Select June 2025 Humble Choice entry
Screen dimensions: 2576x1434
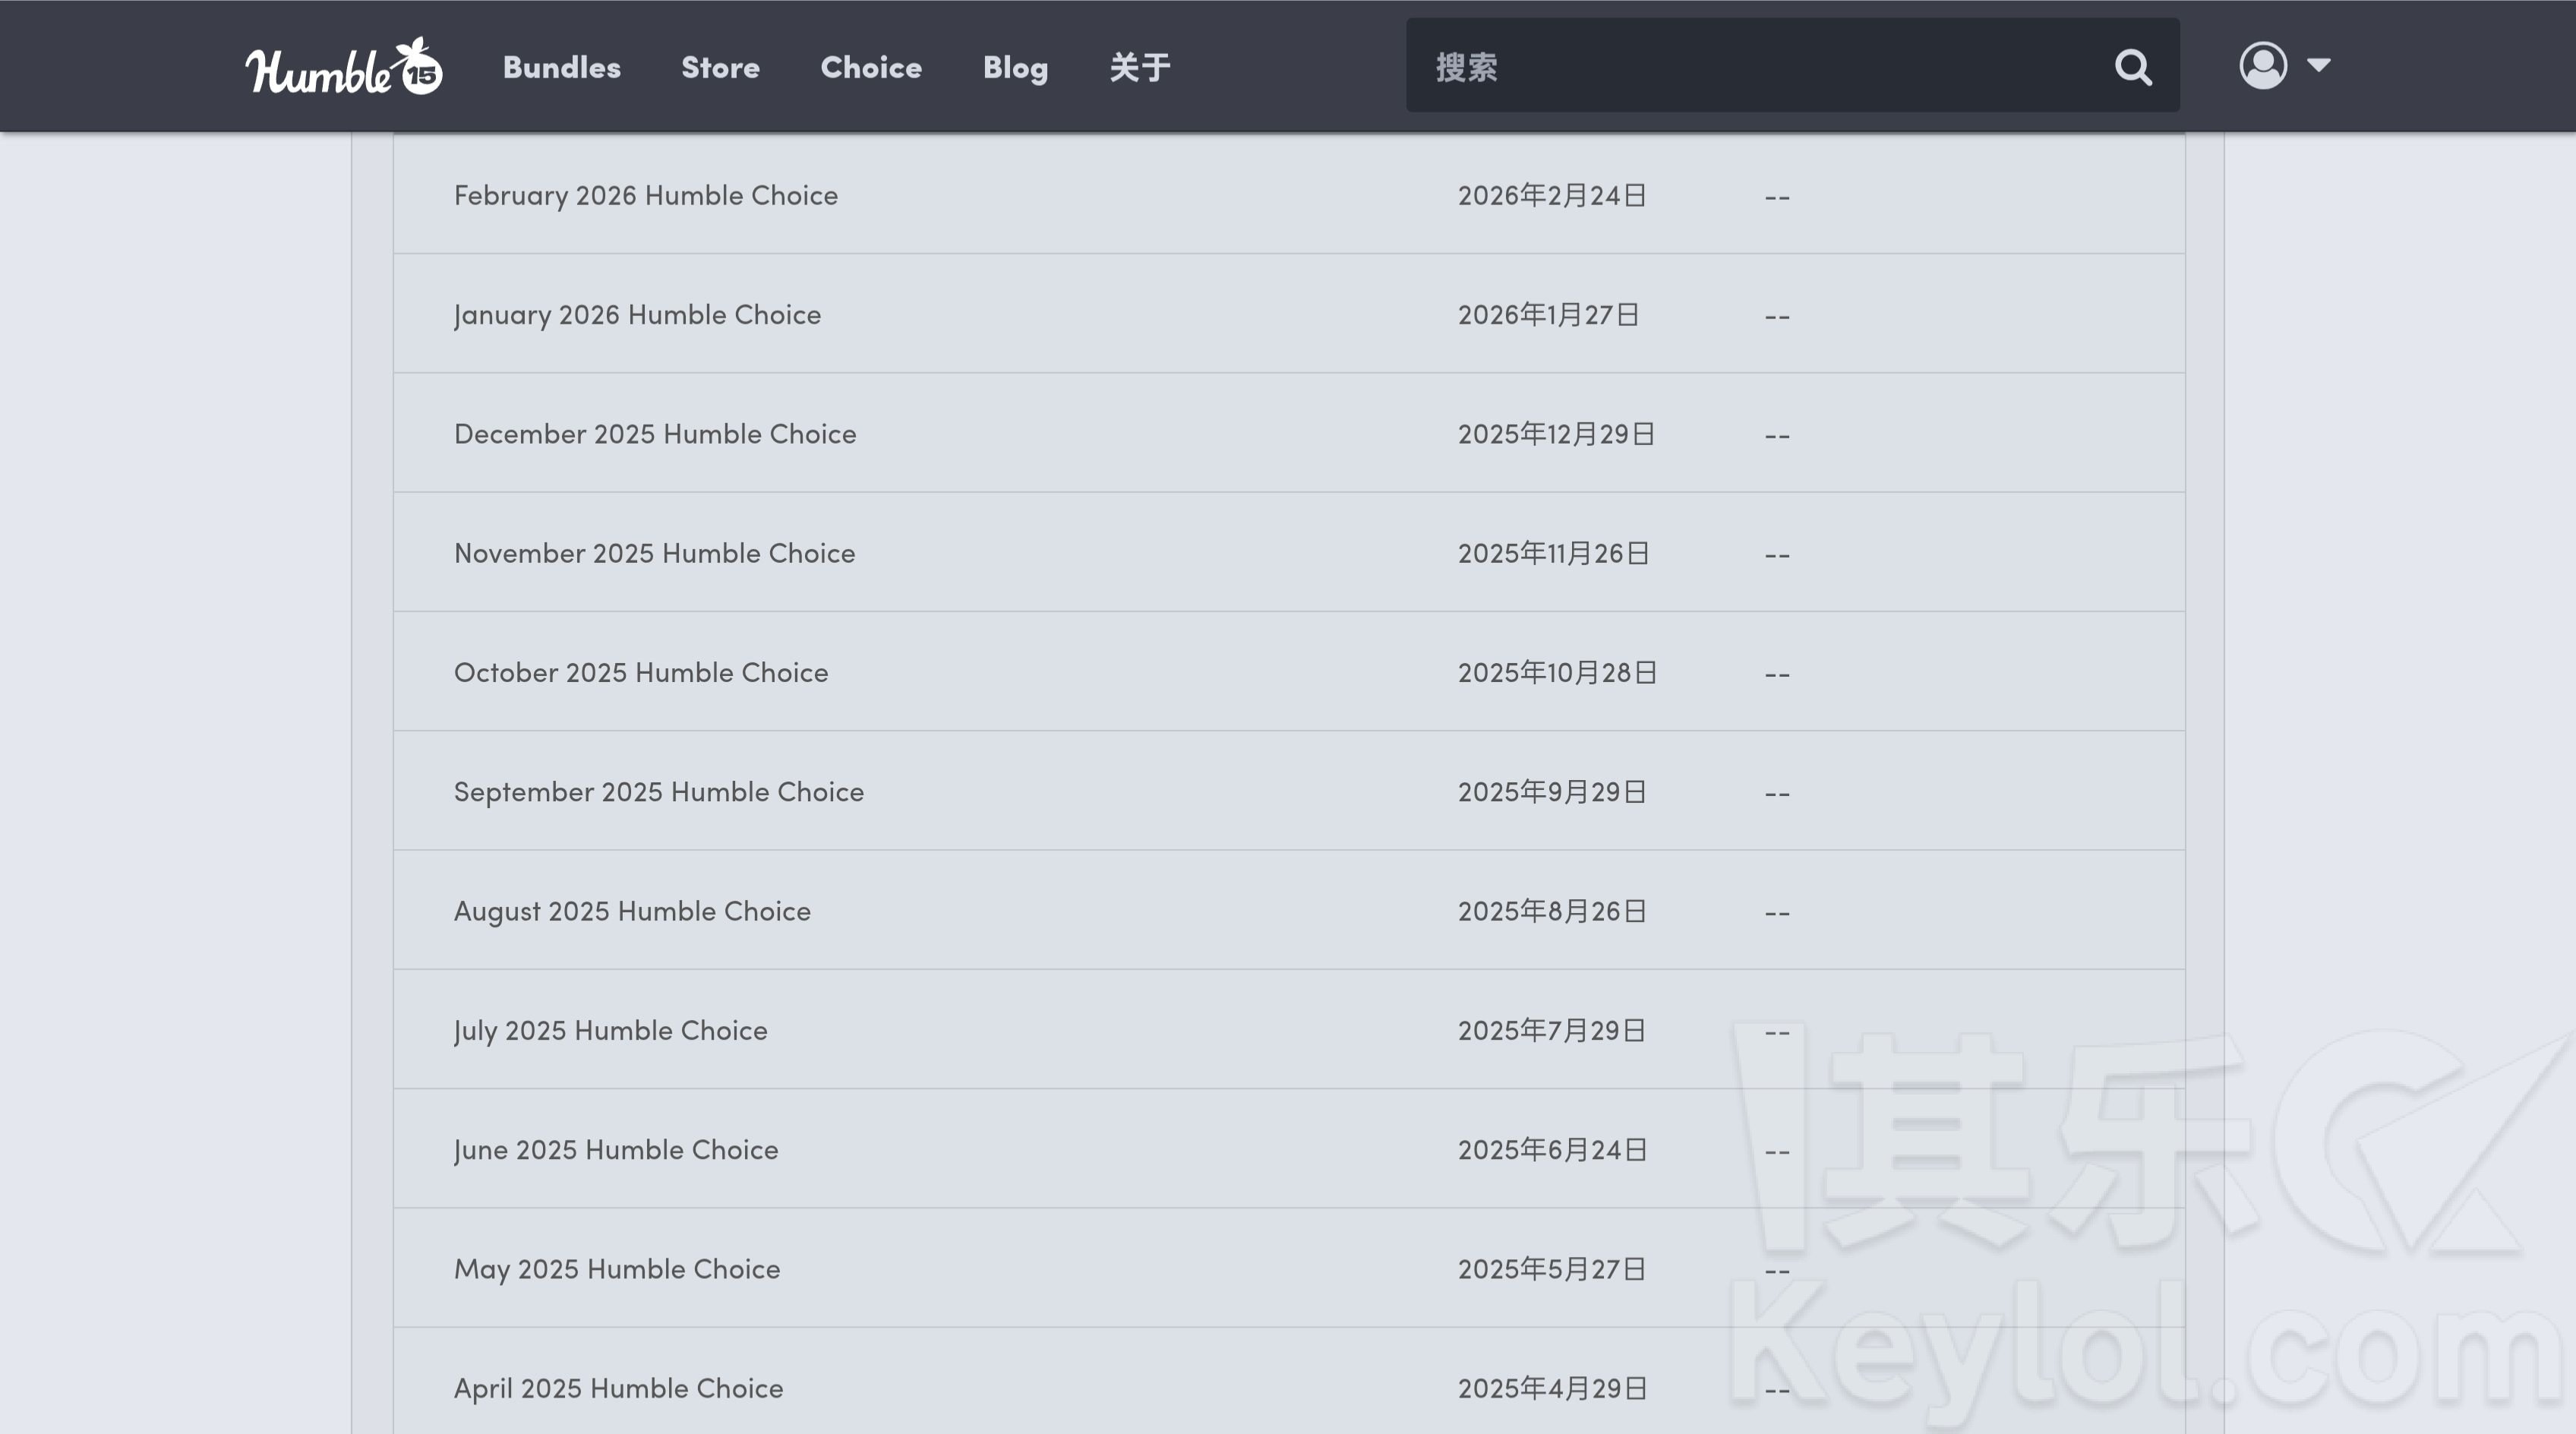point(615,1149)
